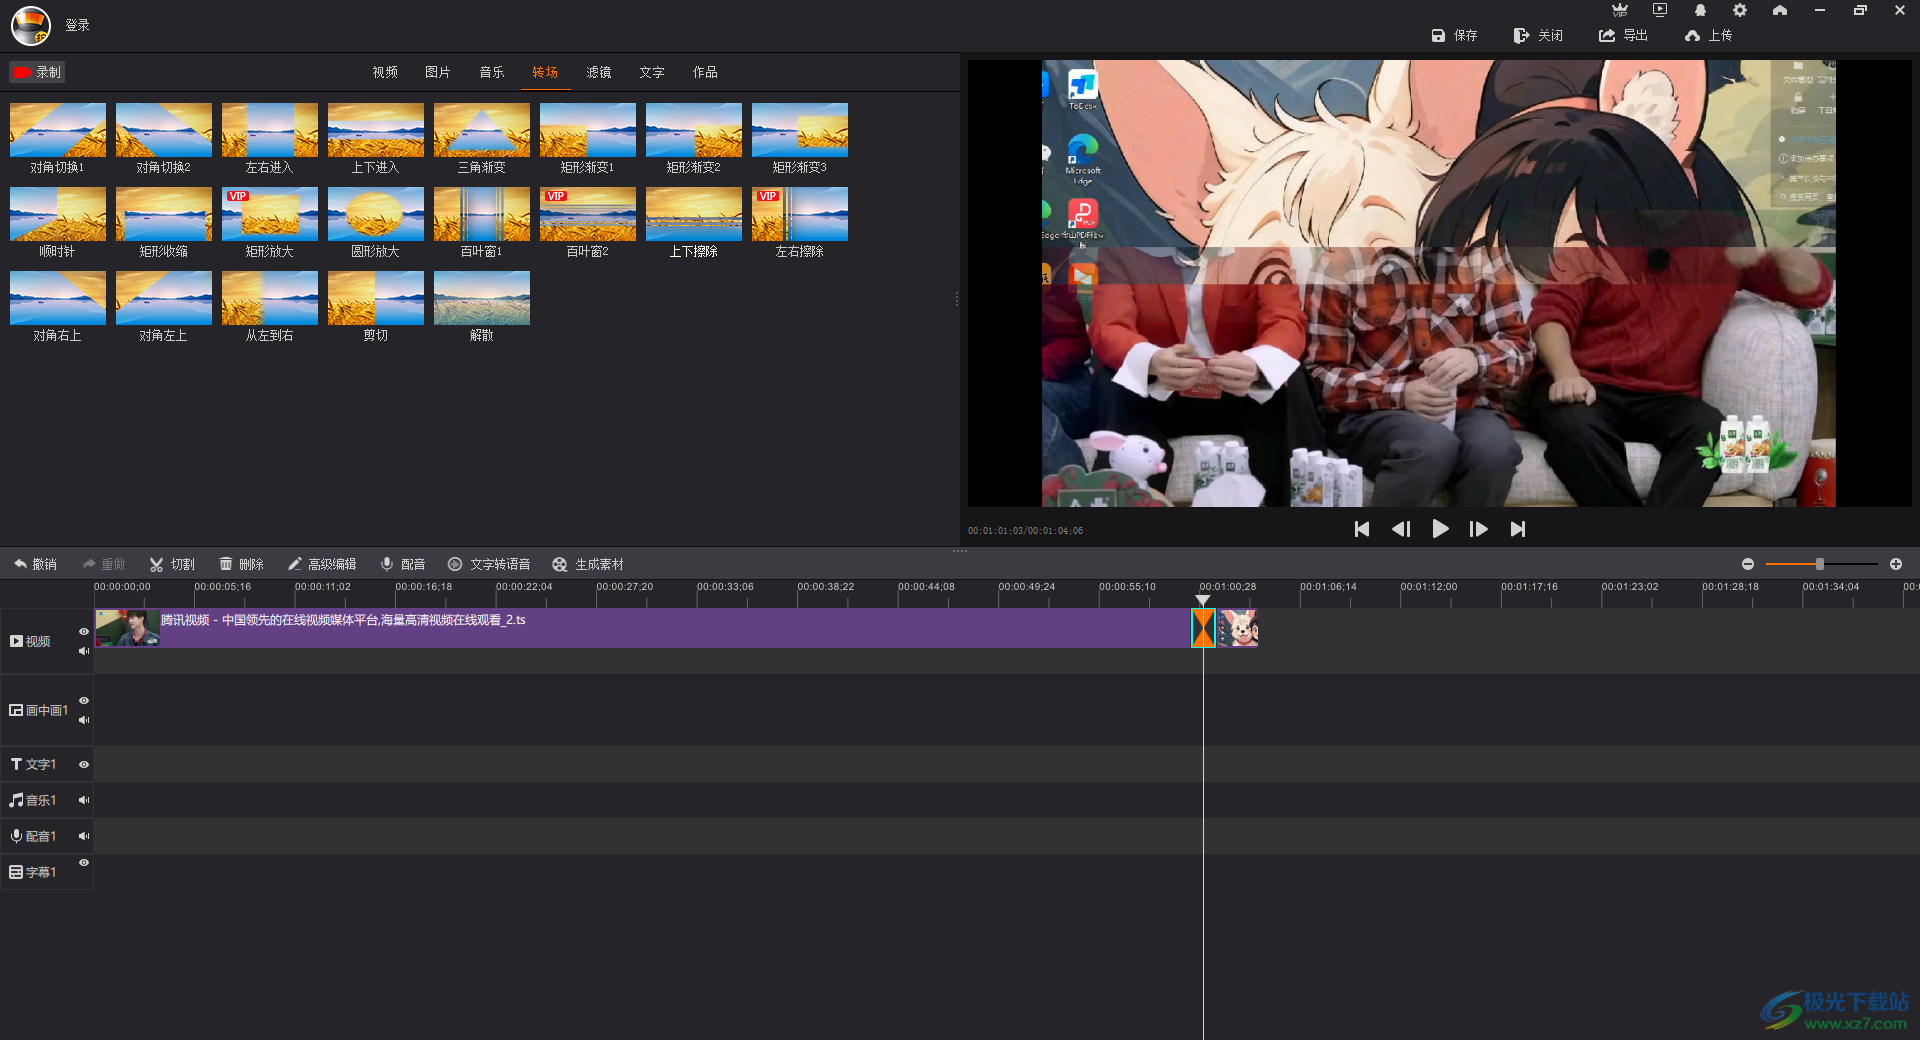1920x1040 pixels.
Task: Select 三角渐变 transition thumbnail
Action: point(482,130)
